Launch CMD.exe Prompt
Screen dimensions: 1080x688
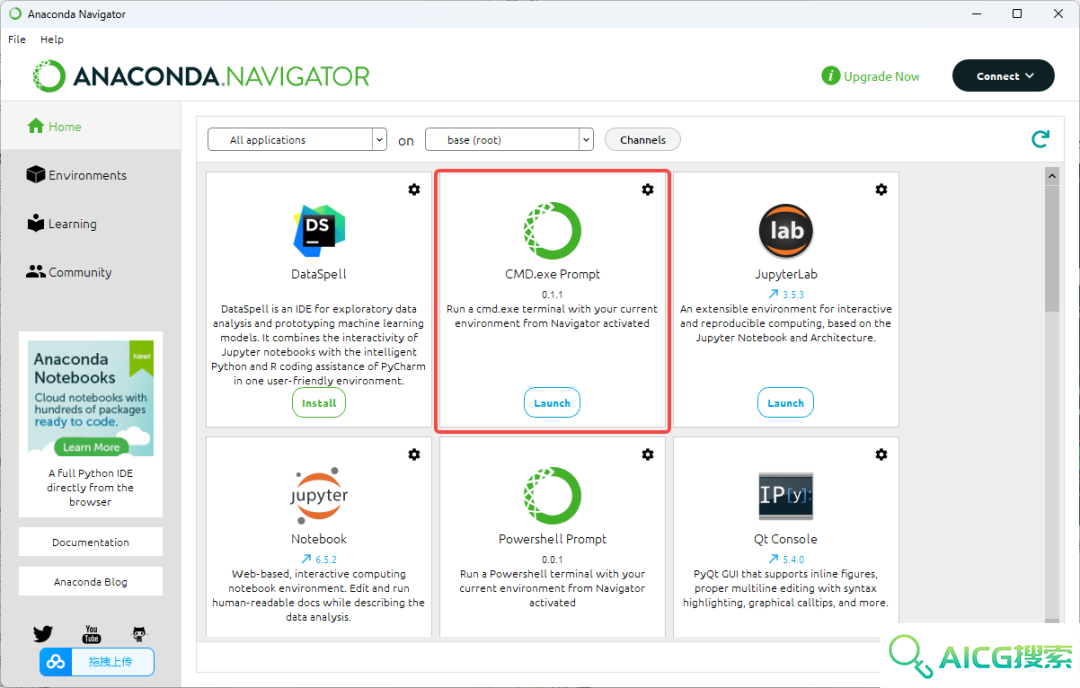coord(552,403)
